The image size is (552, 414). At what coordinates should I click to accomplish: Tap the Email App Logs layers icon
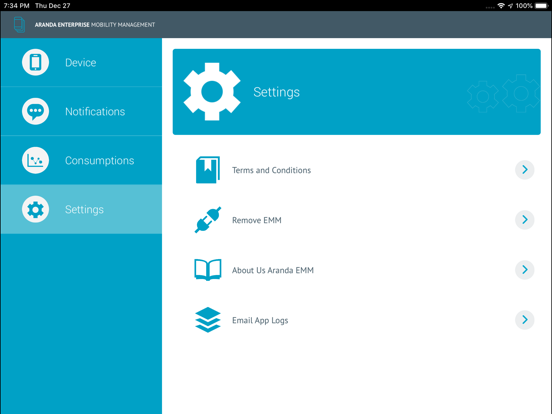208,320
